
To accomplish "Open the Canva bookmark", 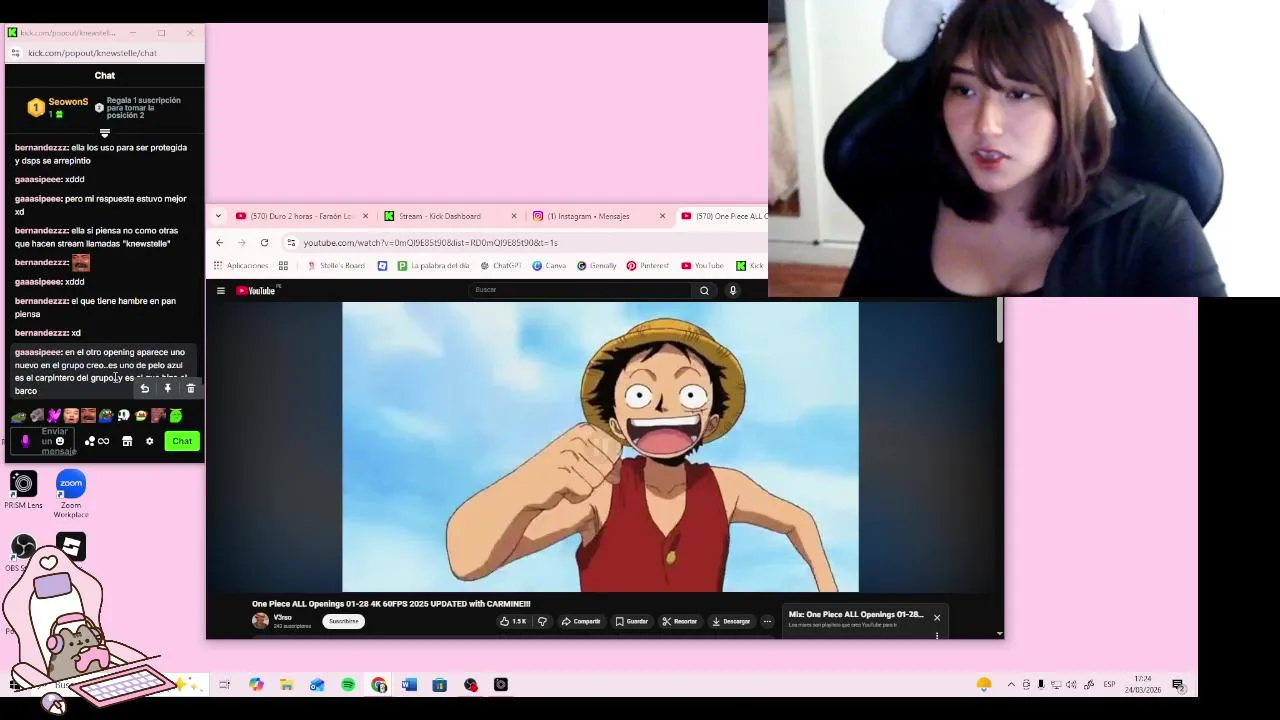I will coord(549,266).
